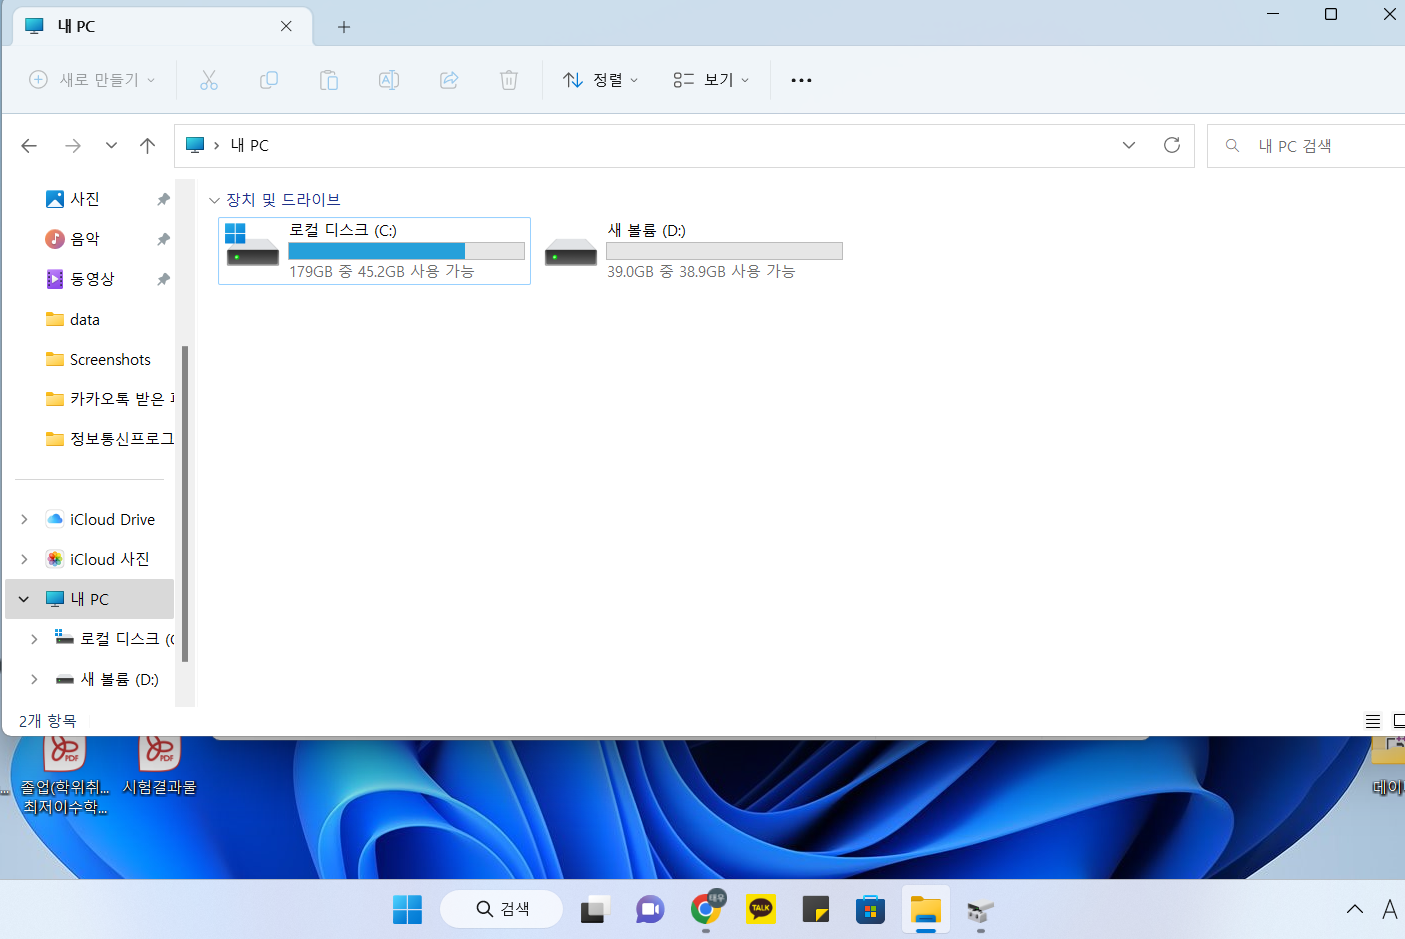Open the three-dot more options menu
Viewport: 1405px width, 939px height.
tap(801, 80)
